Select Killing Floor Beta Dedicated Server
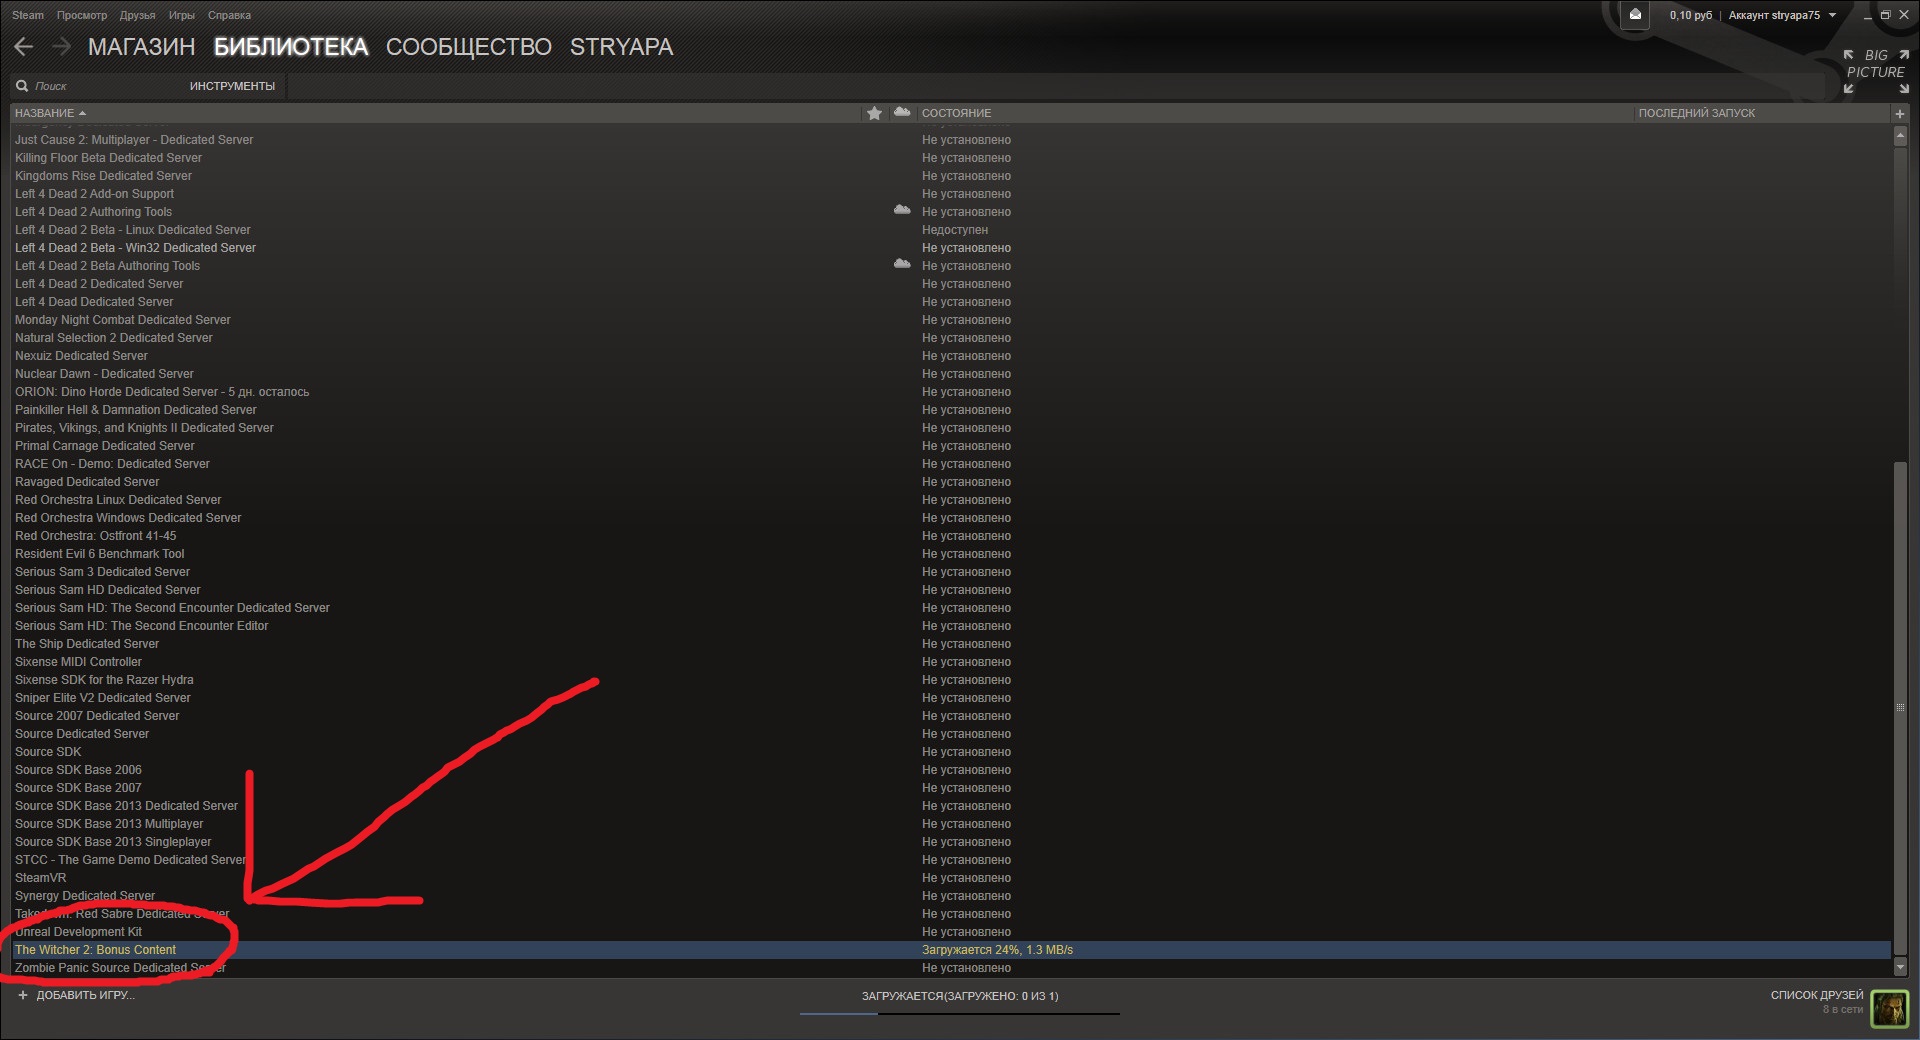This screenshot has height=1040, width=1920. pos(108,158)
